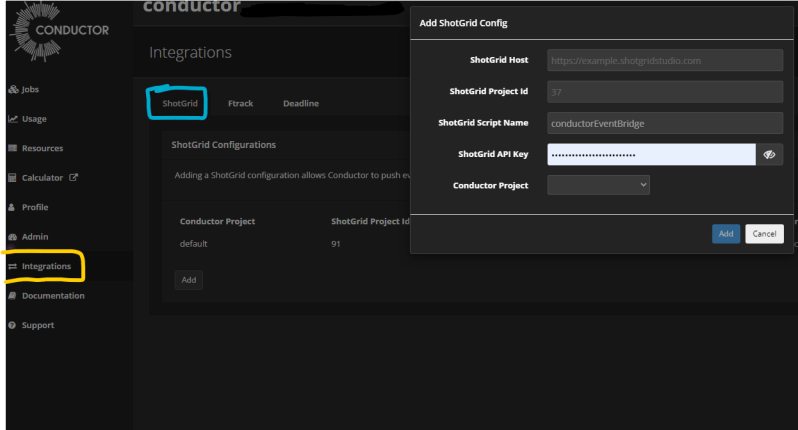This screenshot has height=430, width=798.
Task: Click the Conductor logo
Action: tap(59, 31)
